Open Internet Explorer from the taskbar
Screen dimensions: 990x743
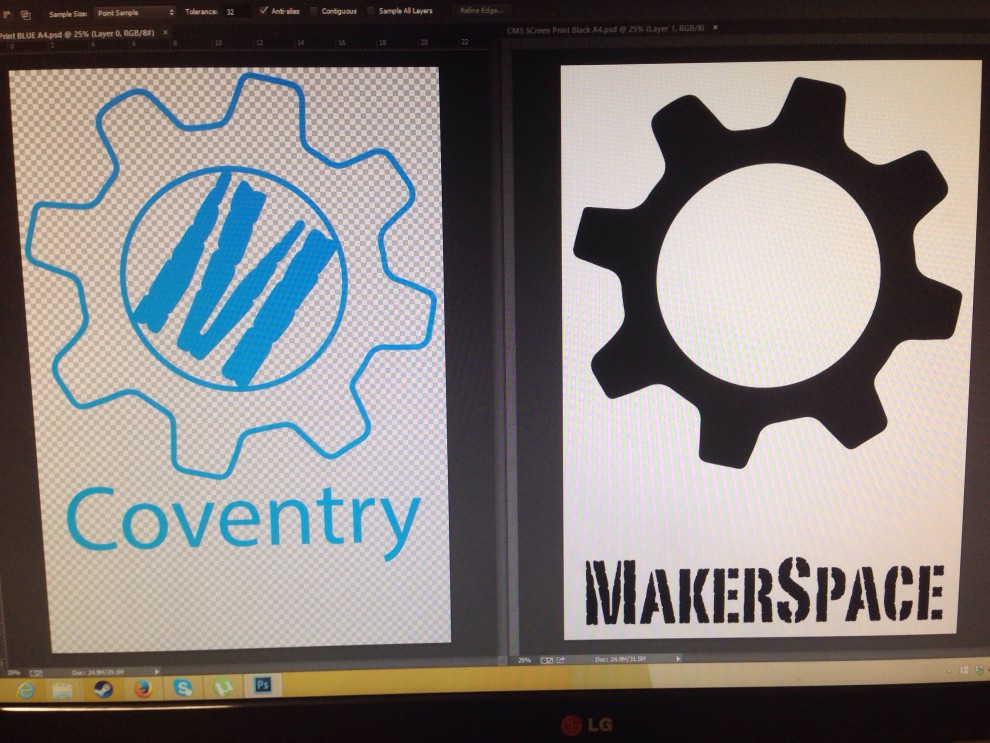point(25,691)
